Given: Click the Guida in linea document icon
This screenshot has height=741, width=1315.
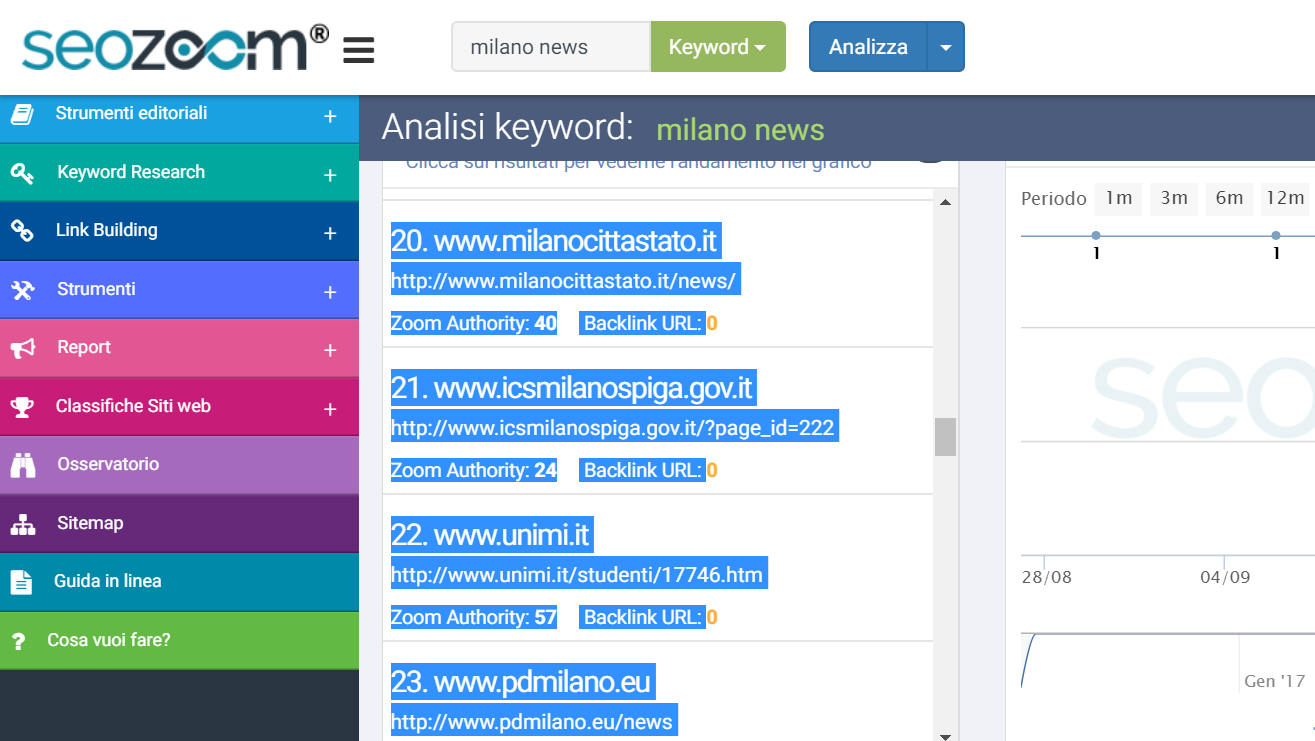Looking at the screenshot, I should (21, 582).
